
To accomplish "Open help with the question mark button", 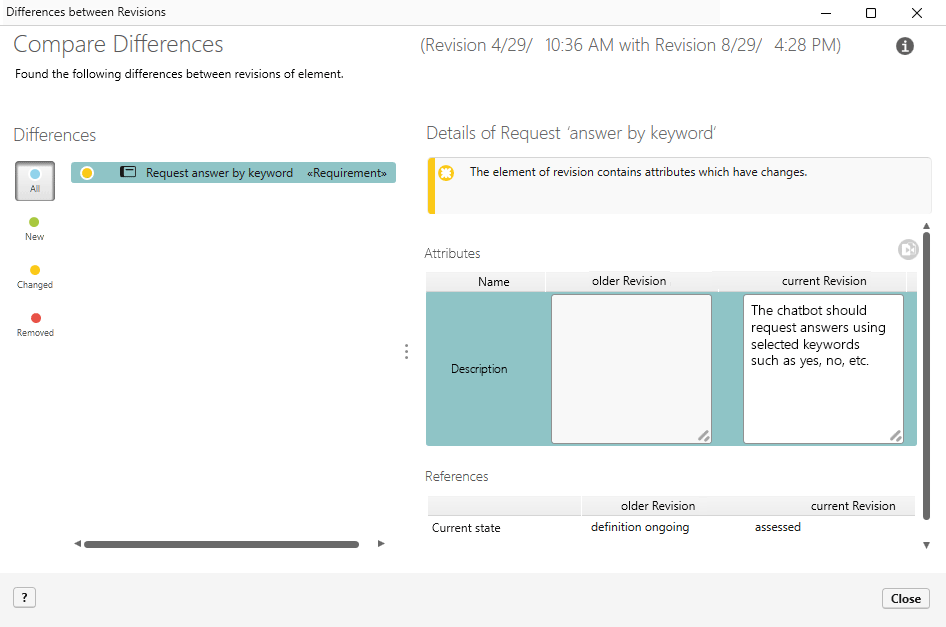I will [x=25, y=598].
